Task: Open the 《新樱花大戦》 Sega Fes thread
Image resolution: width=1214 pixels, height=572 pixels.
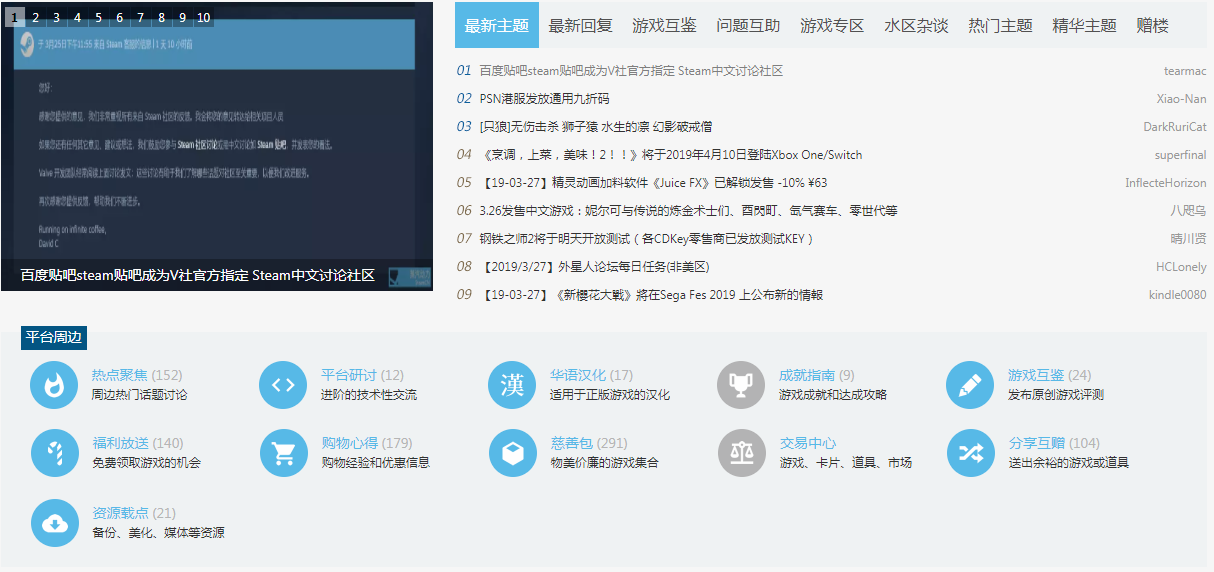Action: point(651,295)
